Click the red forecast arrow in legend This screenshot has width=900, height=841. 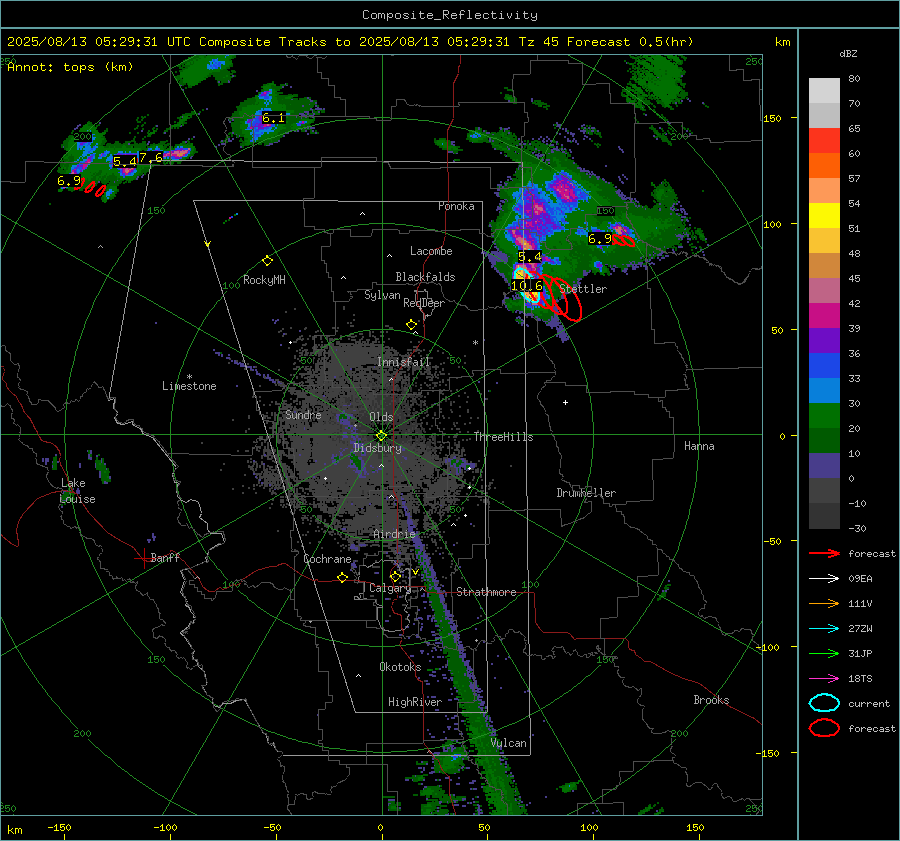[x=824, y=553]
